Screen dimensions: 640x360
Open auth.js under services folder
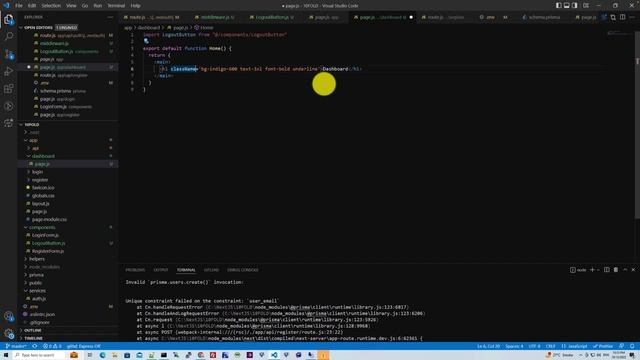(x=39, y=299)
